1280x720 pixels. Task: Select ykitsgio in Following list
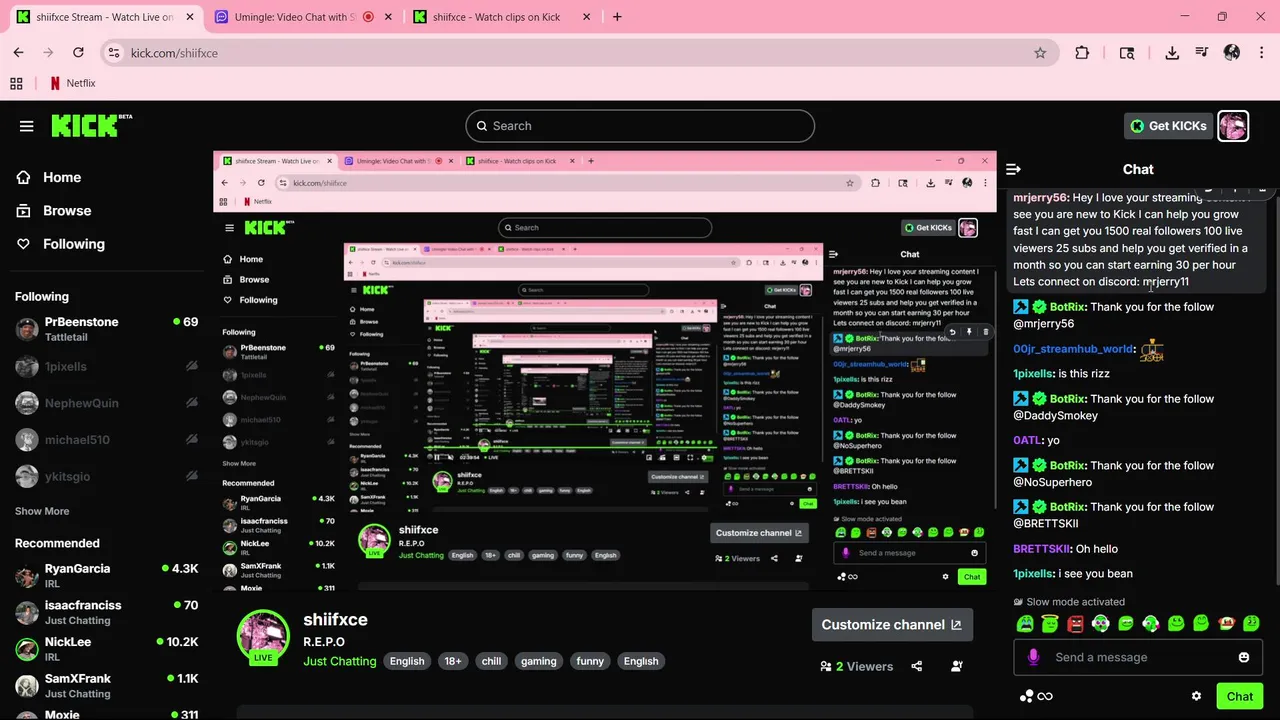106,476
